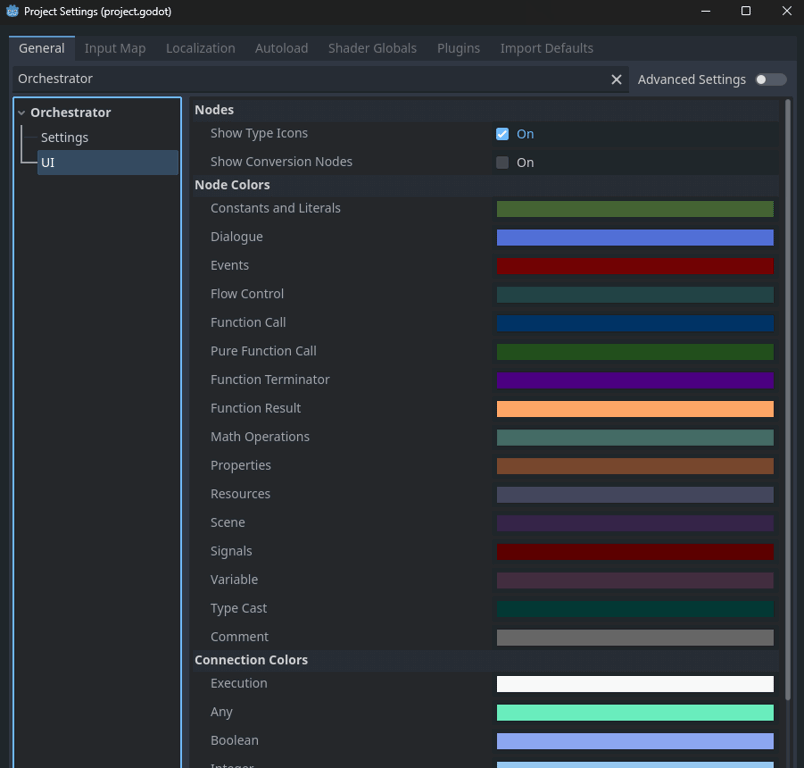Edit Type Cast color swatch
Viewport: 804px width, 768px height.
click(635, 609)
